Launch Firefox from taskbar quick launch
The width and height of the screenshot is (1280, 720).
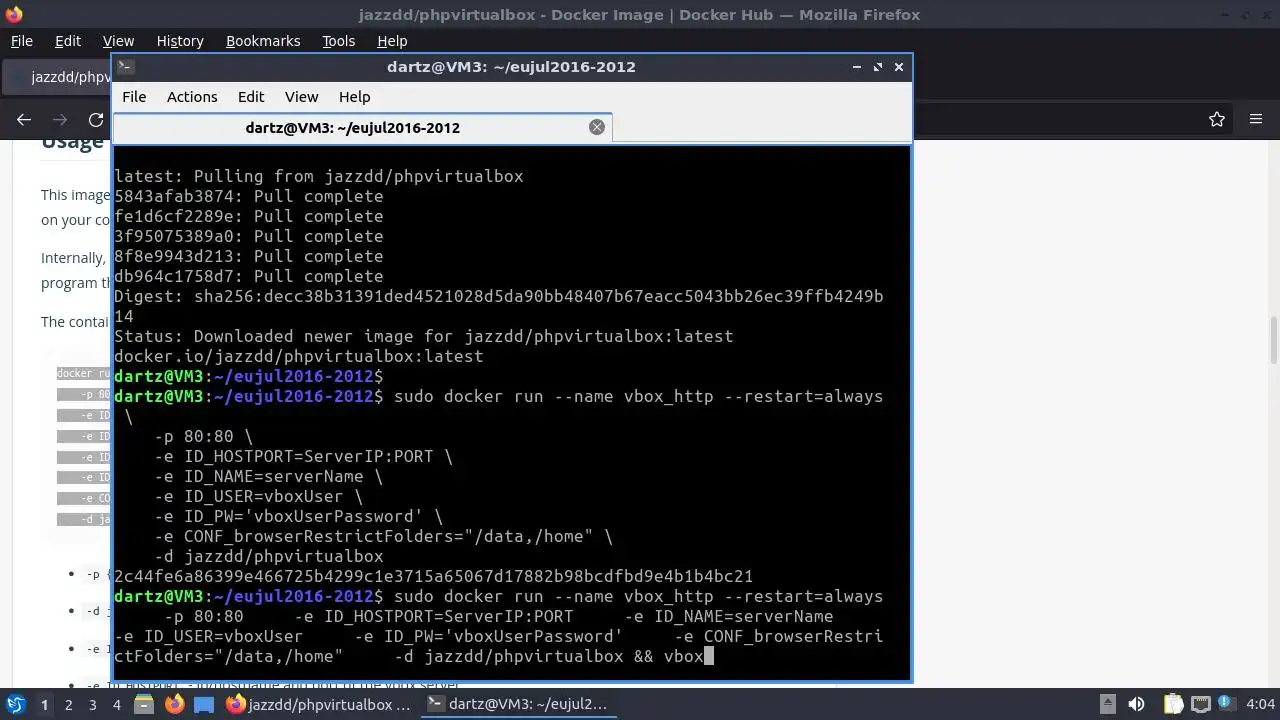(174, 704)
